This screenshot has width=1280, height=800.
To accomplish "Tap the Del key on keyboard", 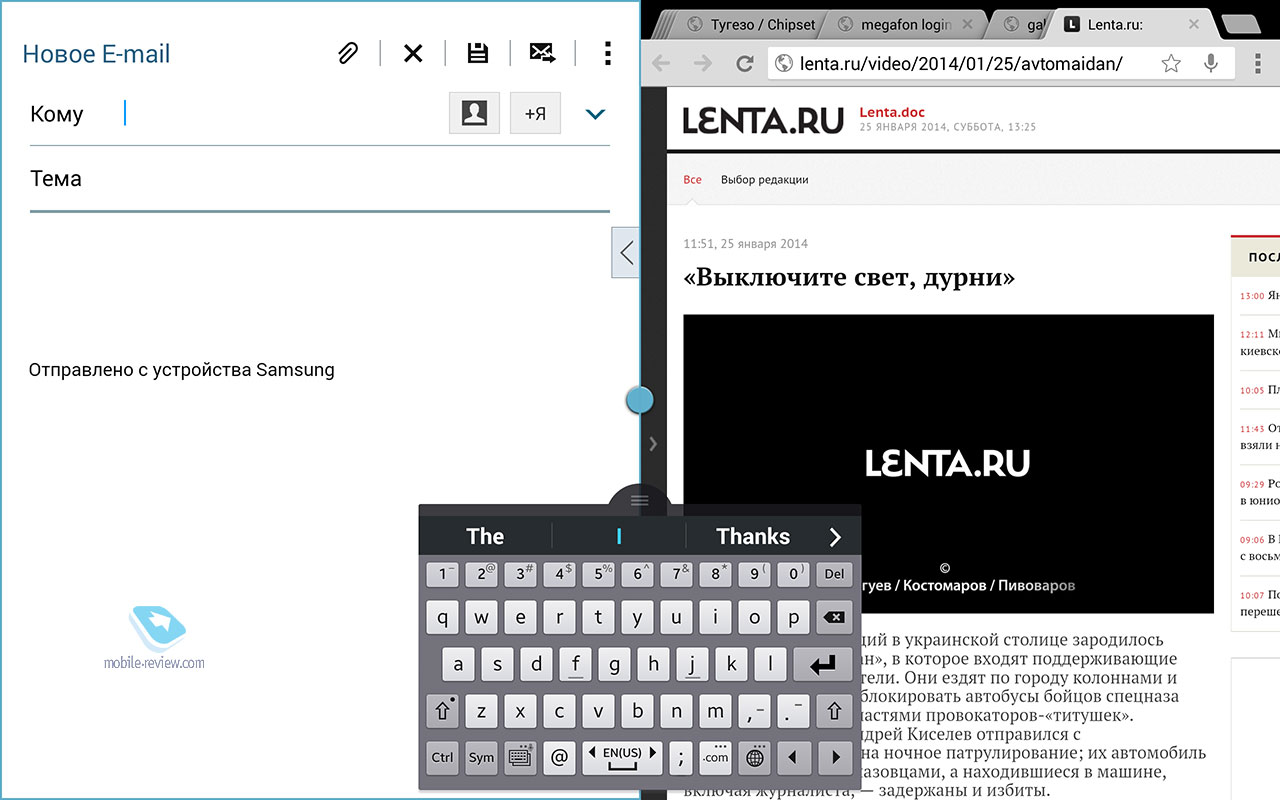I will 833,575.
